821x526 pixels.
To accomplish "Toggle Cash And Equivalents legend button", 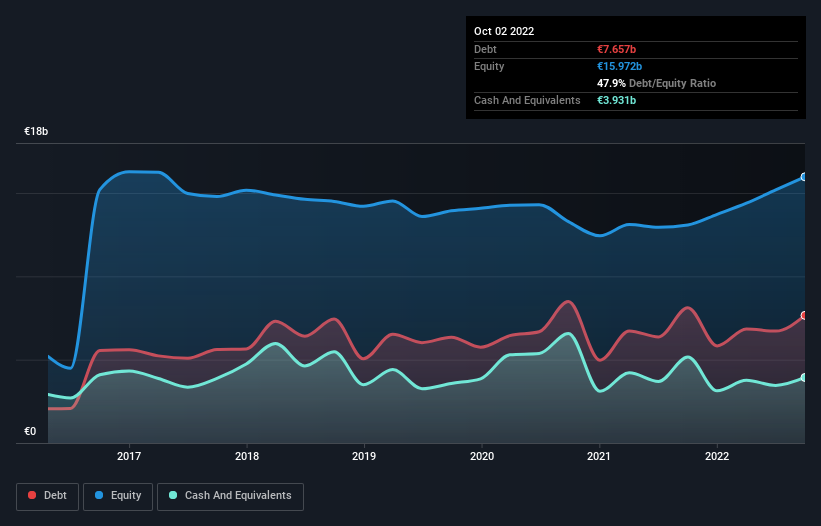I will (x=230, y=496).
